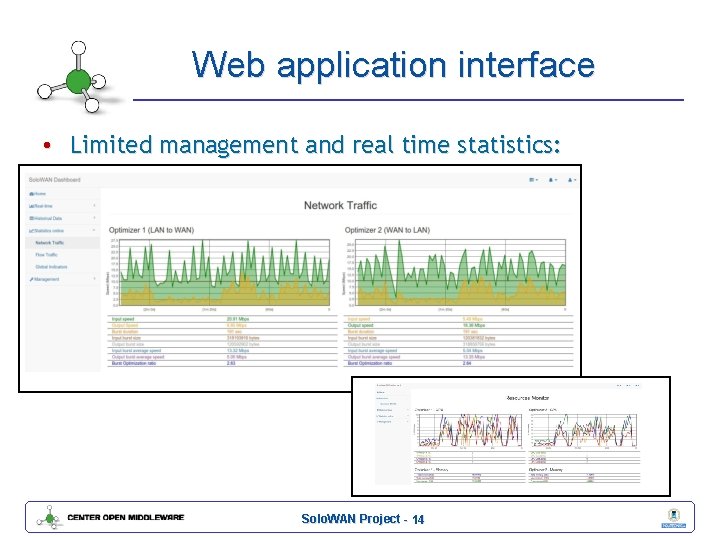The image size is (720, 540).
Task: Click Output speed row under Optimizer 2
Action: tap(459, 325)
